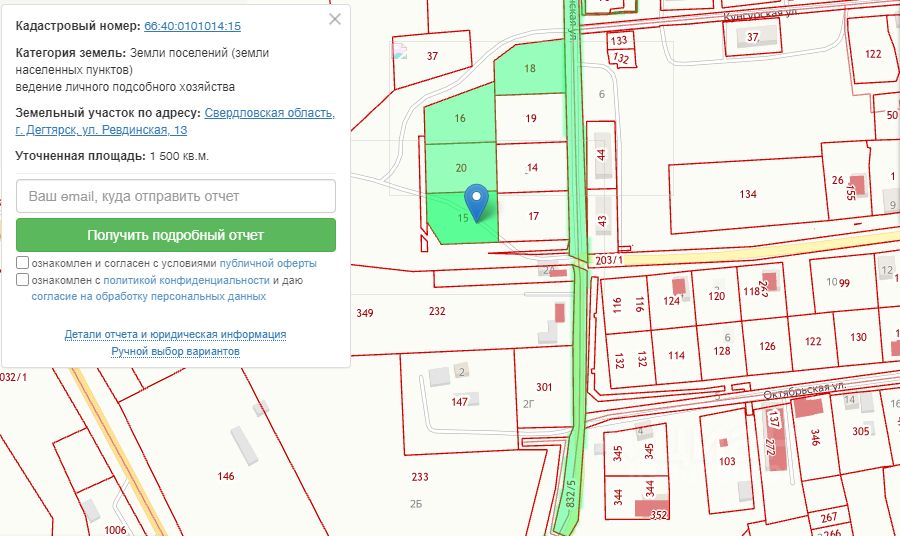Viewport: 900px width, 536px height.
Task: Click Получить подробный отчет button
Action: pos(176,235)
